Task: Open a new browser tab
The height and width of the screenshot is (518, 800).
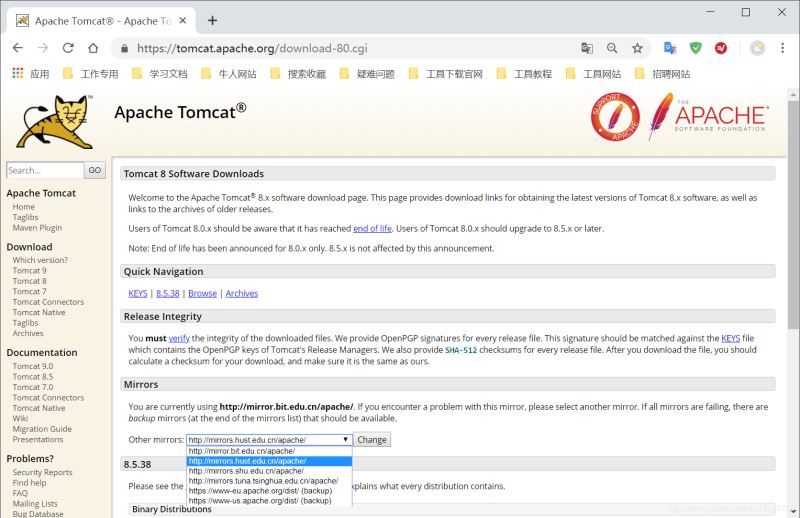Action: pos(212,20)
